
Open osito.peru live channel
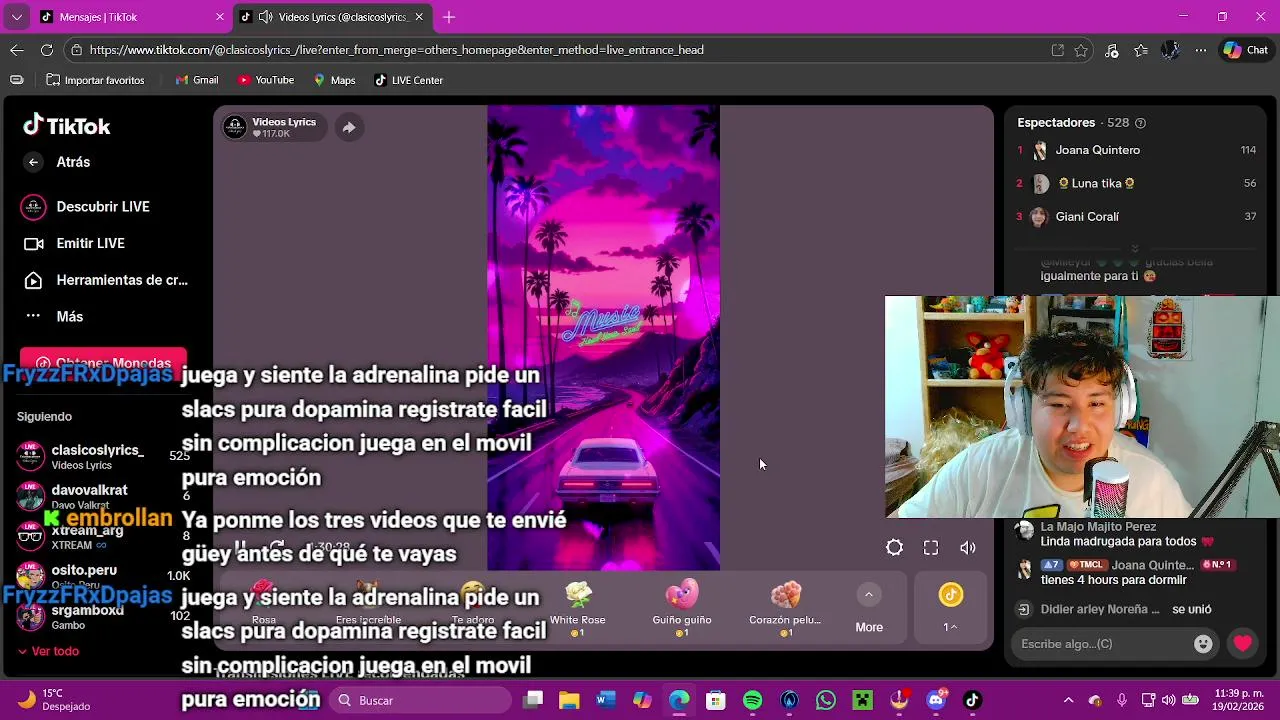coord(102,576)
